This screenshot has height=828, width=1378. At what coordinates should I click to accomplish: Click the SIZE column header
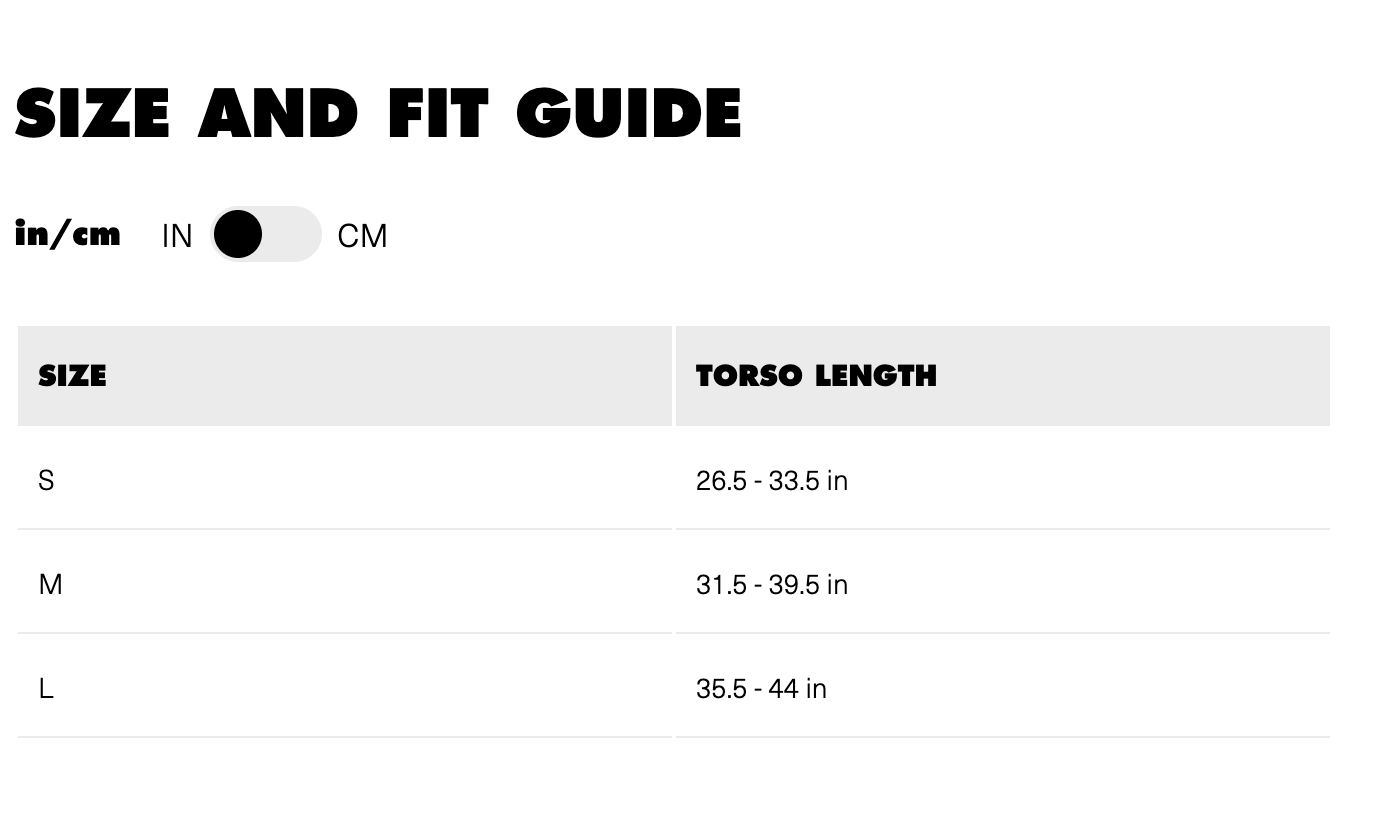click(72, 376)
